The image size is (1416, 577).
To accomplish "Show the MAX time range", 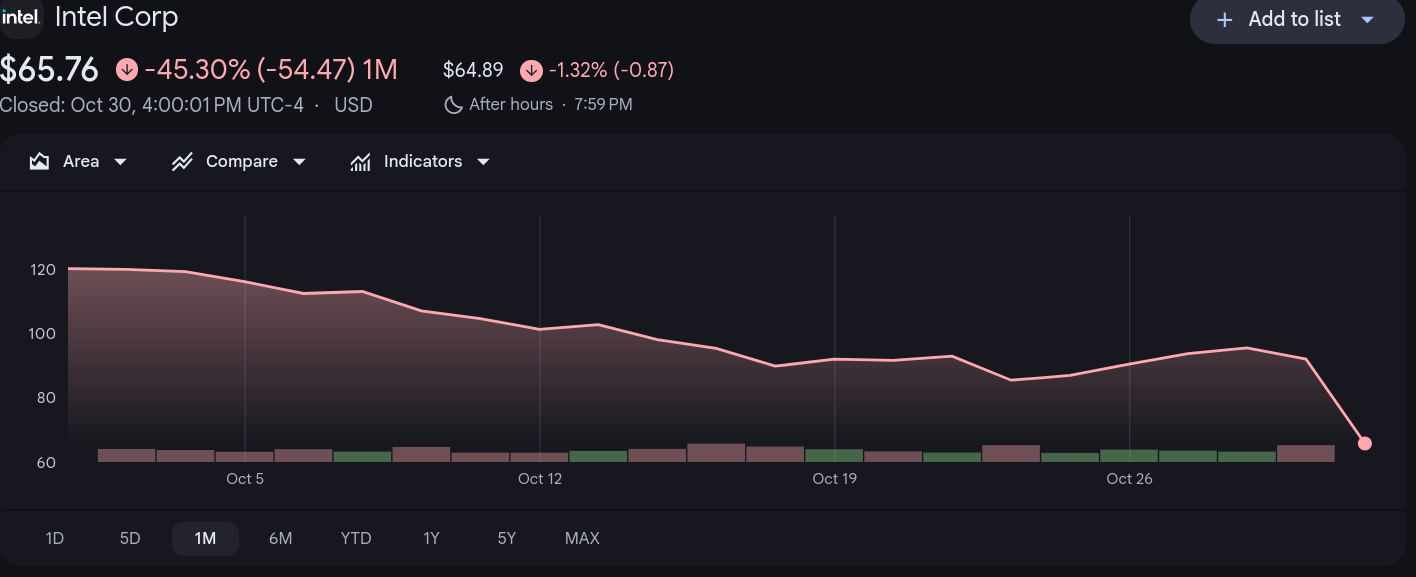I will 582,538.
